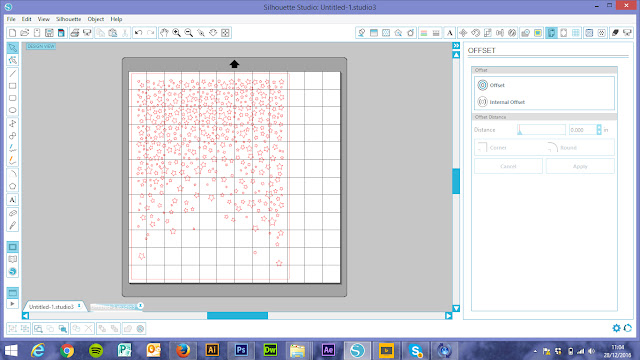Click the Apply button
640x360 pixels.
[x=580, y=167]
